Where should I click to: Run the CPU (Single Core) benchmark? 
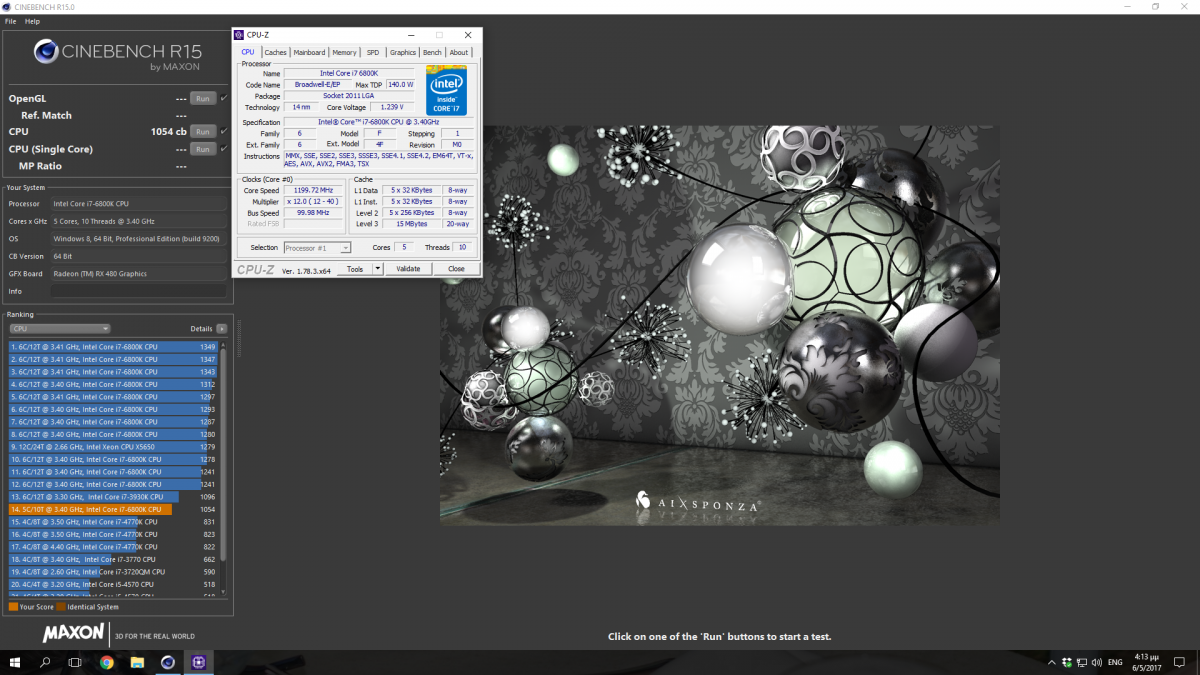pos(203,149)
